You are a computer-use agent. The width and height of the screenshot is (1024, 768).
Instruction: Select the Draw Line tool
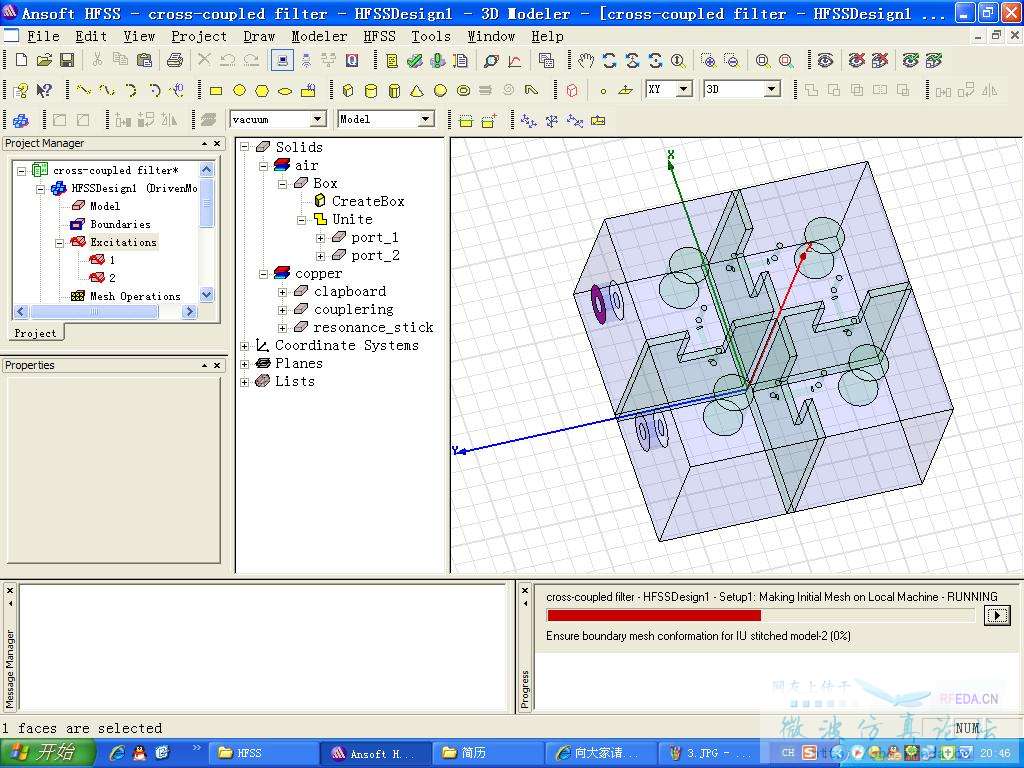click(x=83, y=90)
